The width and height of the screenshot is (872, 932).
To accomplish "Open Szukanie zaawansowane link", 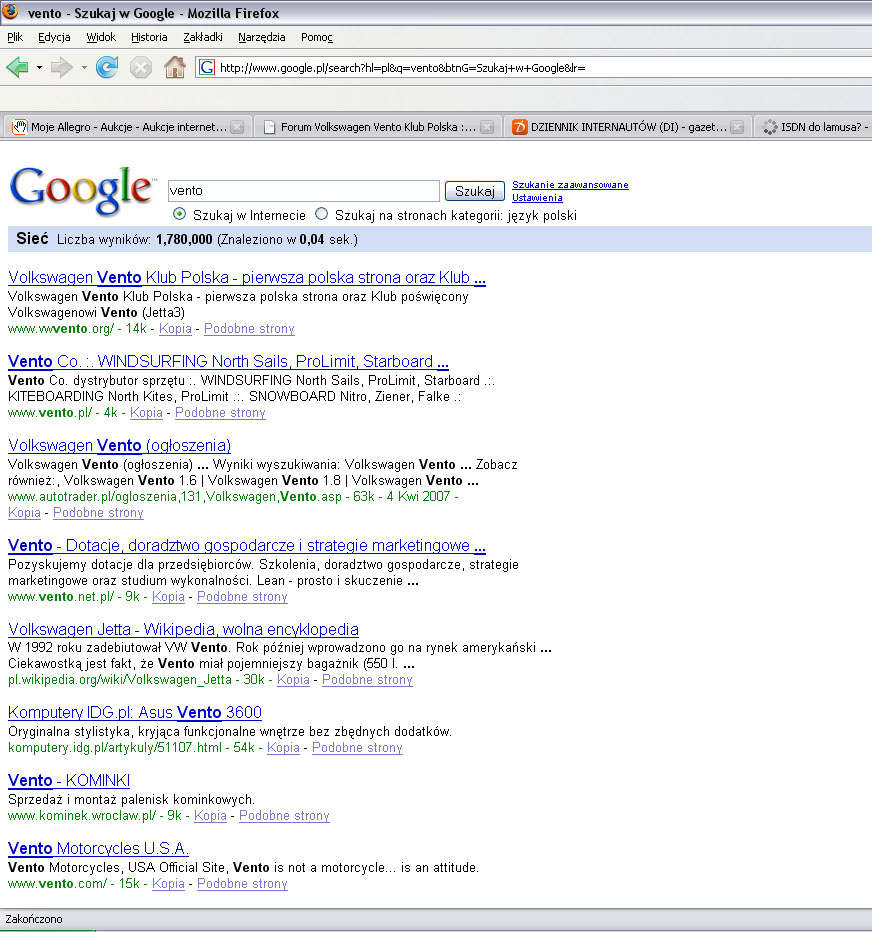I will pos(570,185).
